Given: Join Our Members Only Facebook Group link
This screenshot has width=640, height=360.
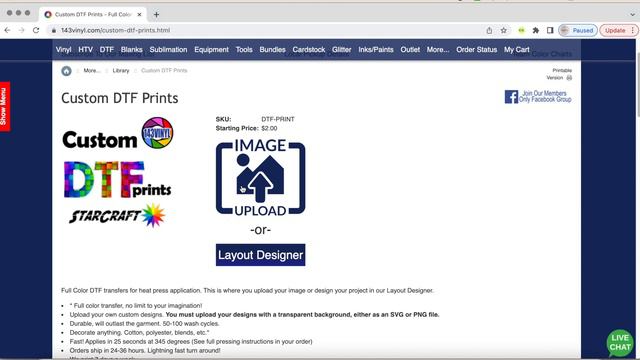Looking at the screenshot, I should click(x=545, y=96).
